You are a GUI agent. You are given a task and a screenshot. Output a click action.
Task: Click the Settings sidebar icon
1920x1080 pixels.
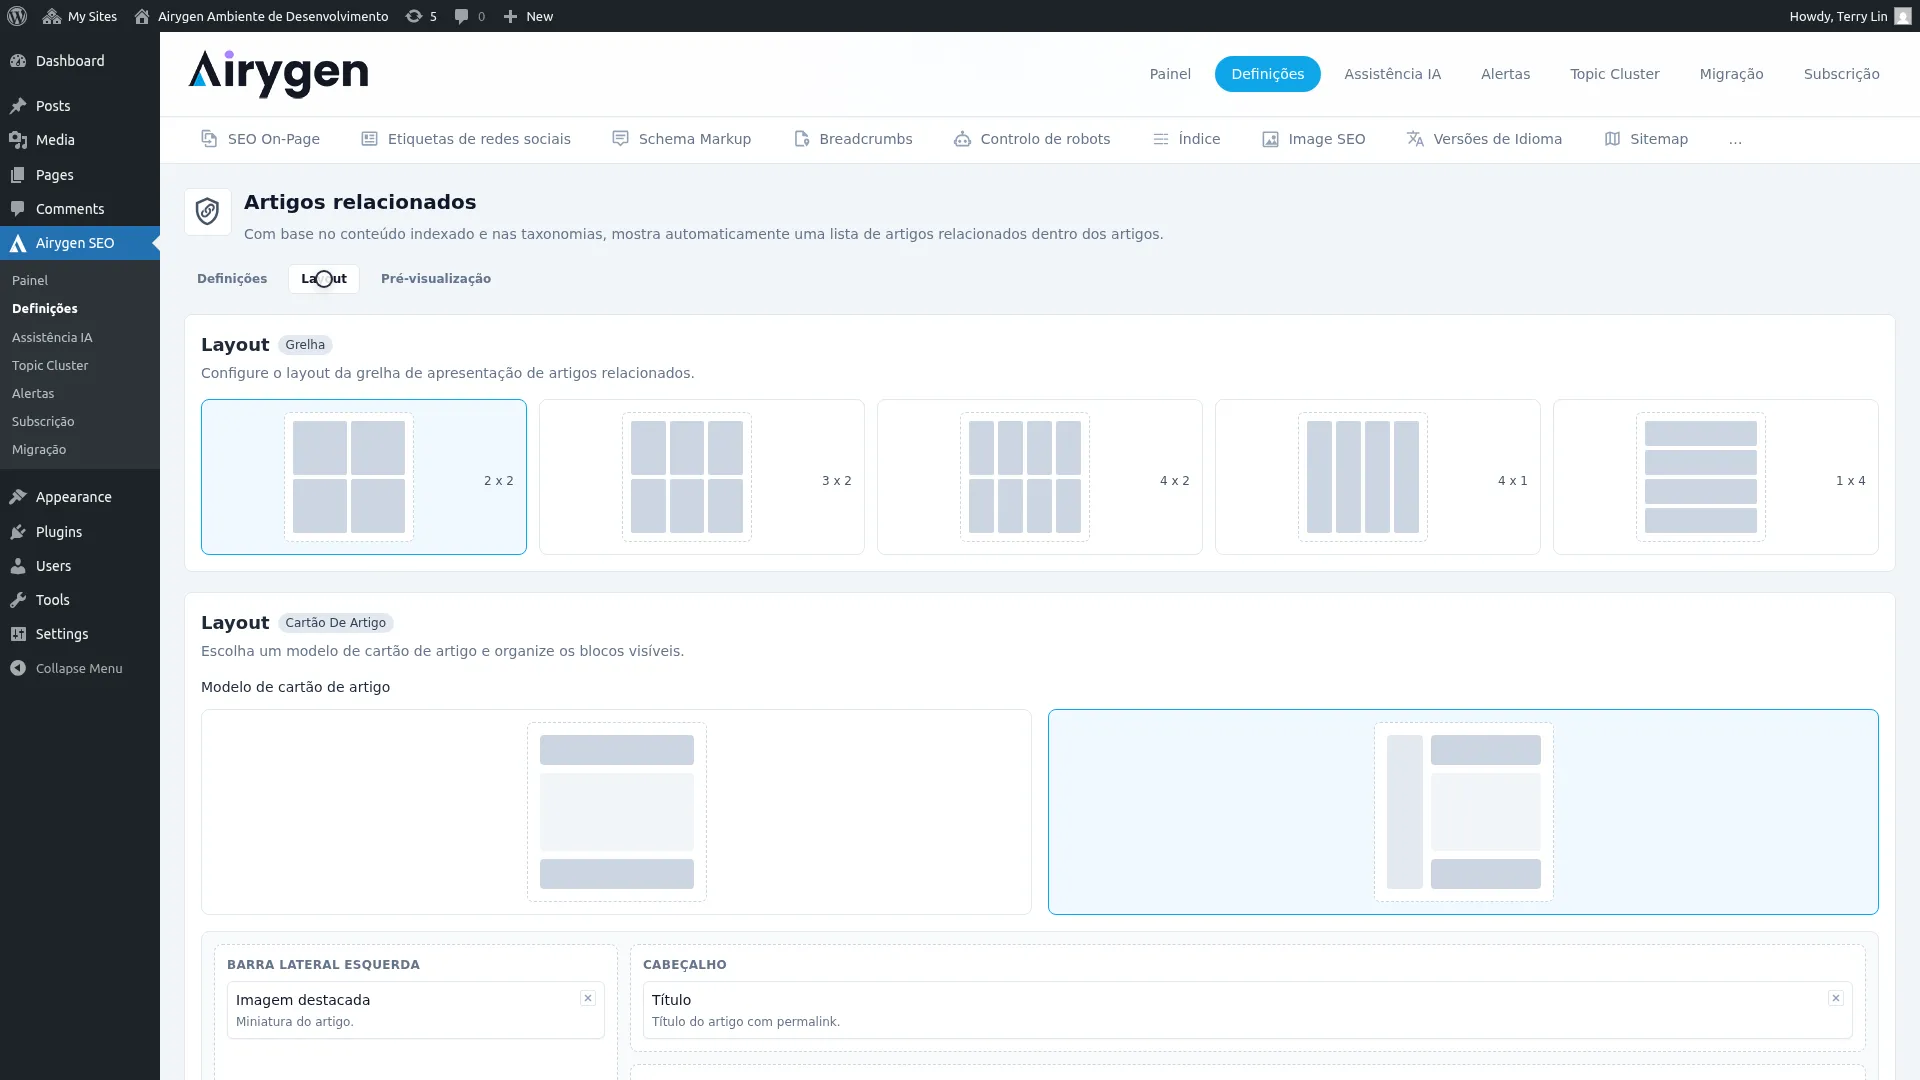tap(18, 634)
